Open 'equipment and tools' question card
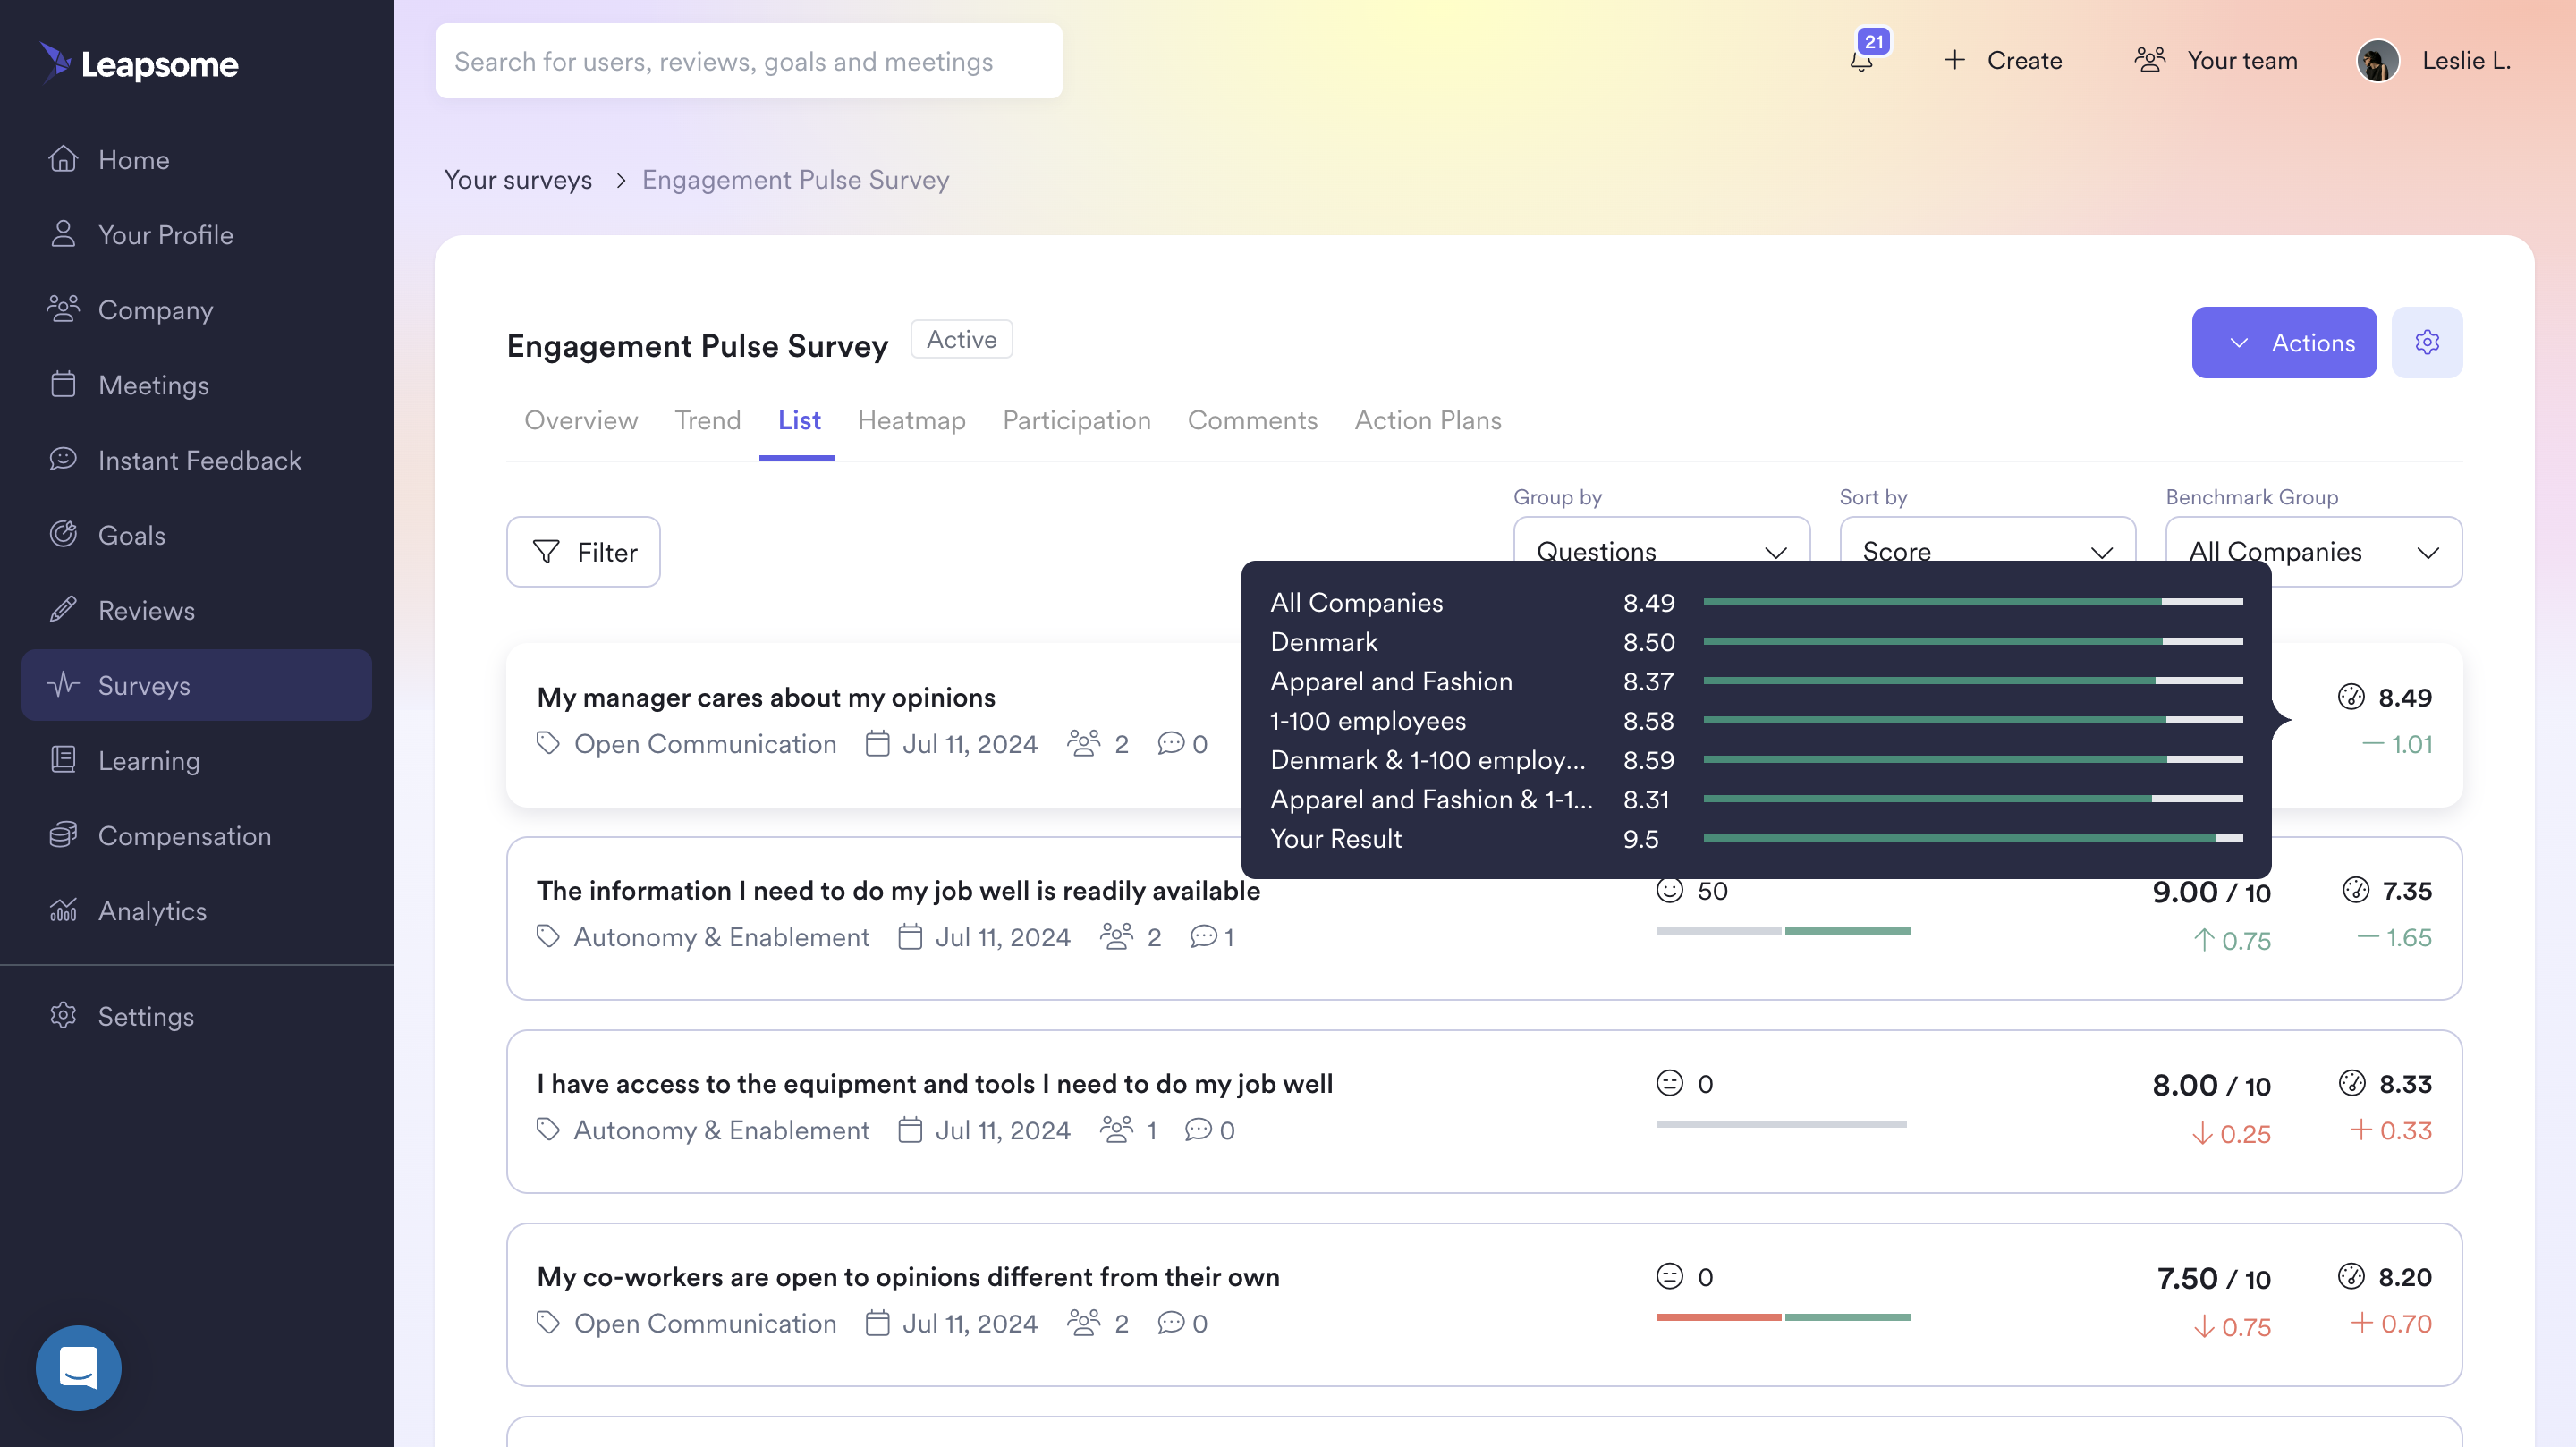The height and width of the screenshot is (1447, 2576). tap(1484, 1111)
